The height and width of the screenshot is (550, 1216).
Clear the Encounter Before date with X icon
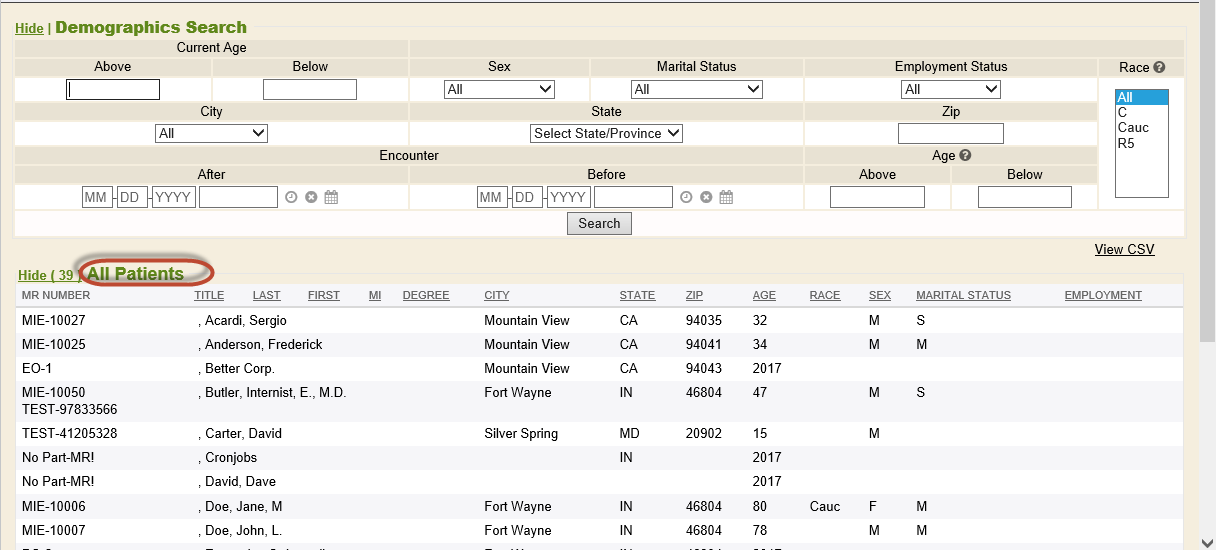pos(706,197)
